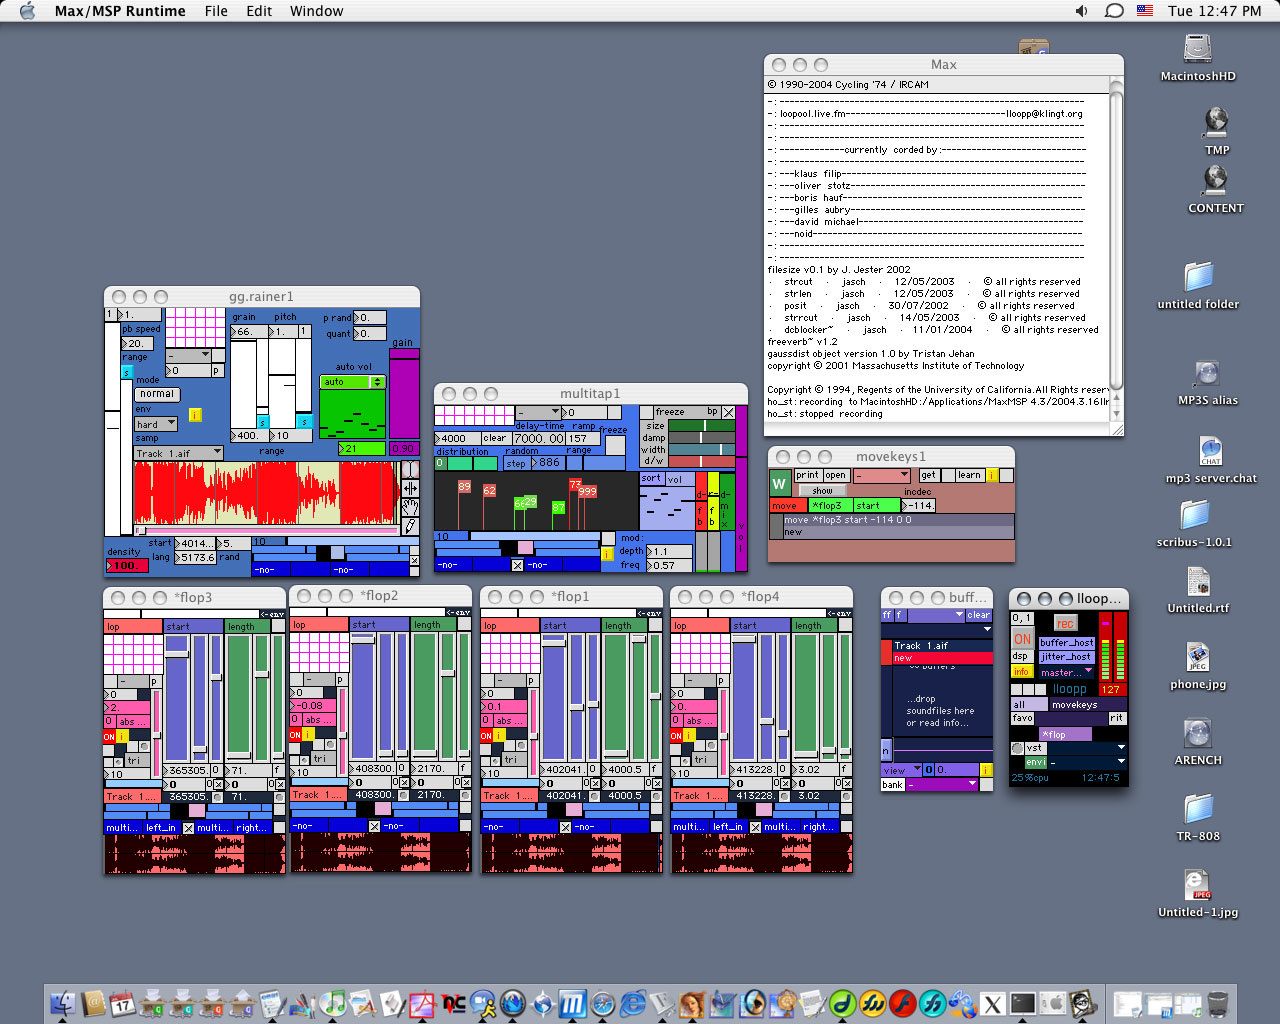Click the damp slider in multitap1
The width and height of the screenshot is (1280, 1024).
click(x=701, y=437)
